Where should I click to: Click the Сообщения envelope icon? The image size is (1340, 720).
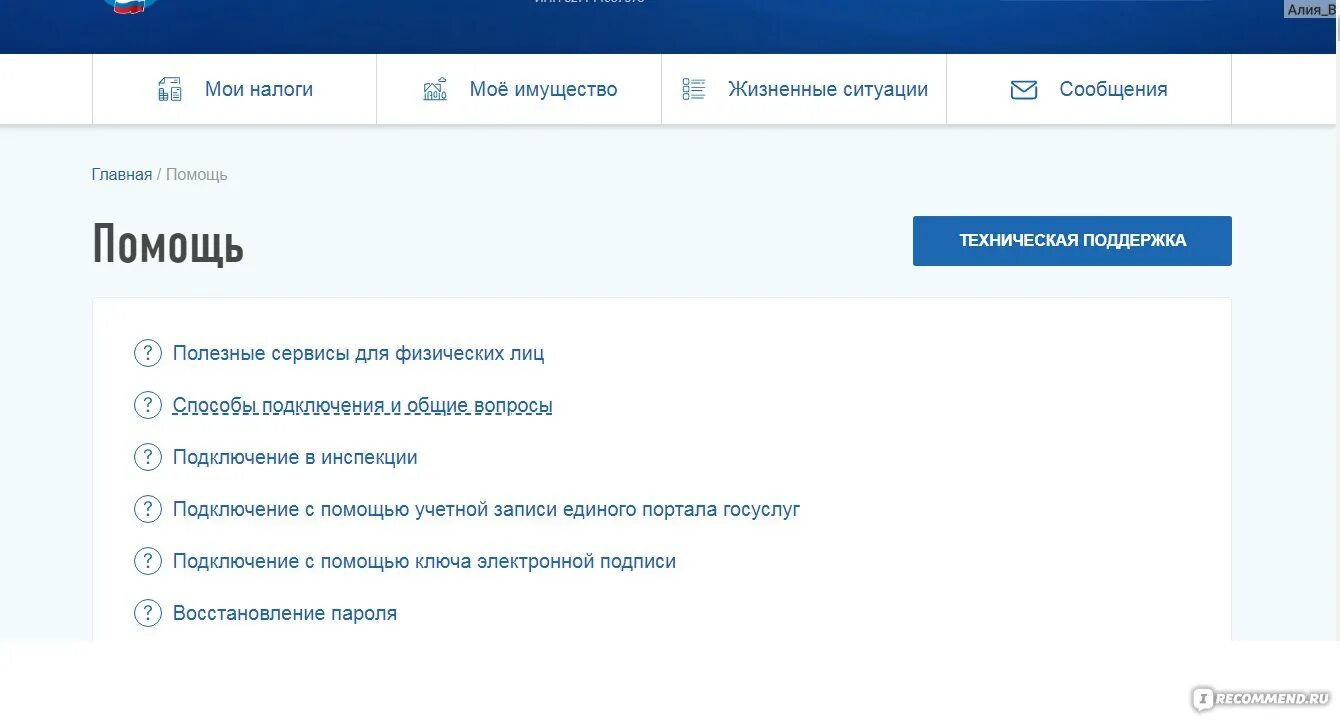pyautogui.click(x=1024, y=90)
